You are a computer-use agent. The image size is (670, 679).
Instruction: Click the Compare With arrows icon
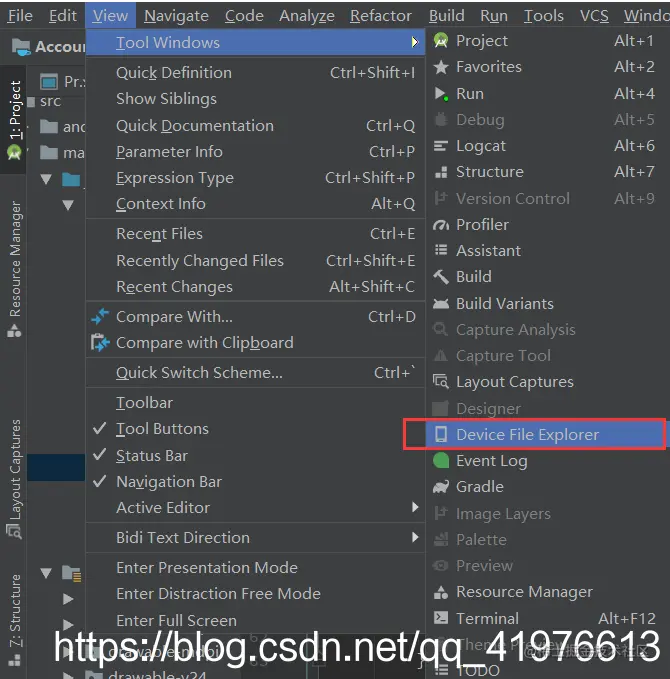pos(100,317)
